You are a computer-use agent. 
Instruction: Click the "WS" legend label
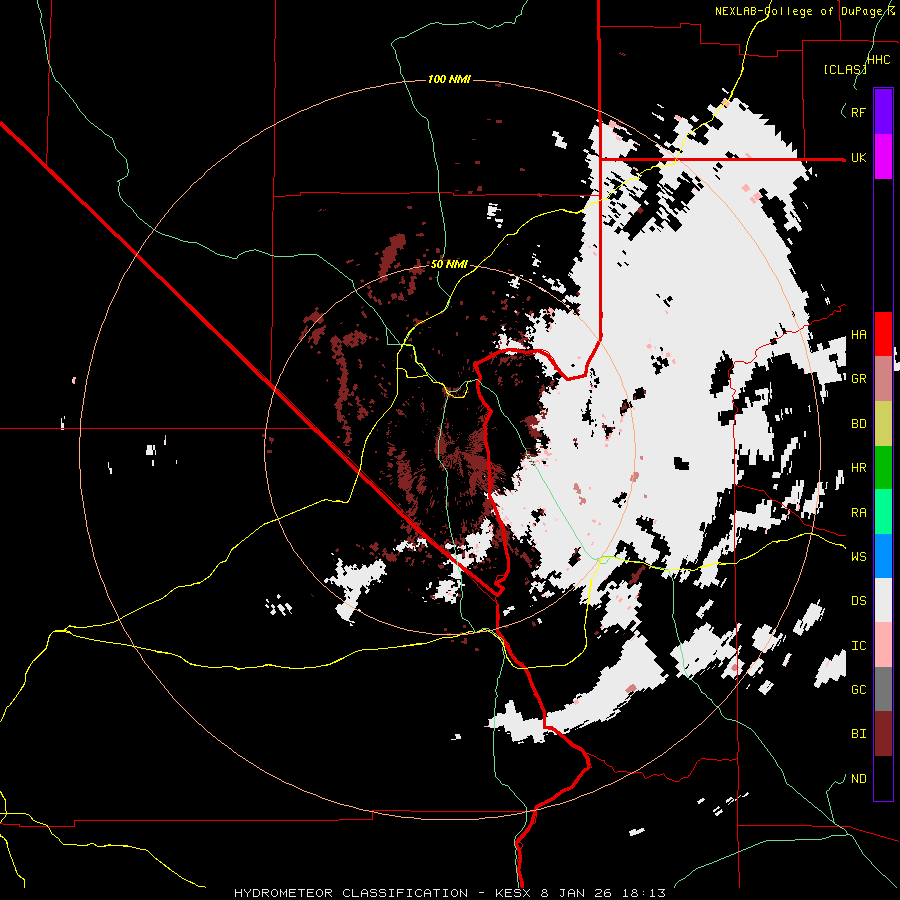pyautogui.click(x=858, y=557)
